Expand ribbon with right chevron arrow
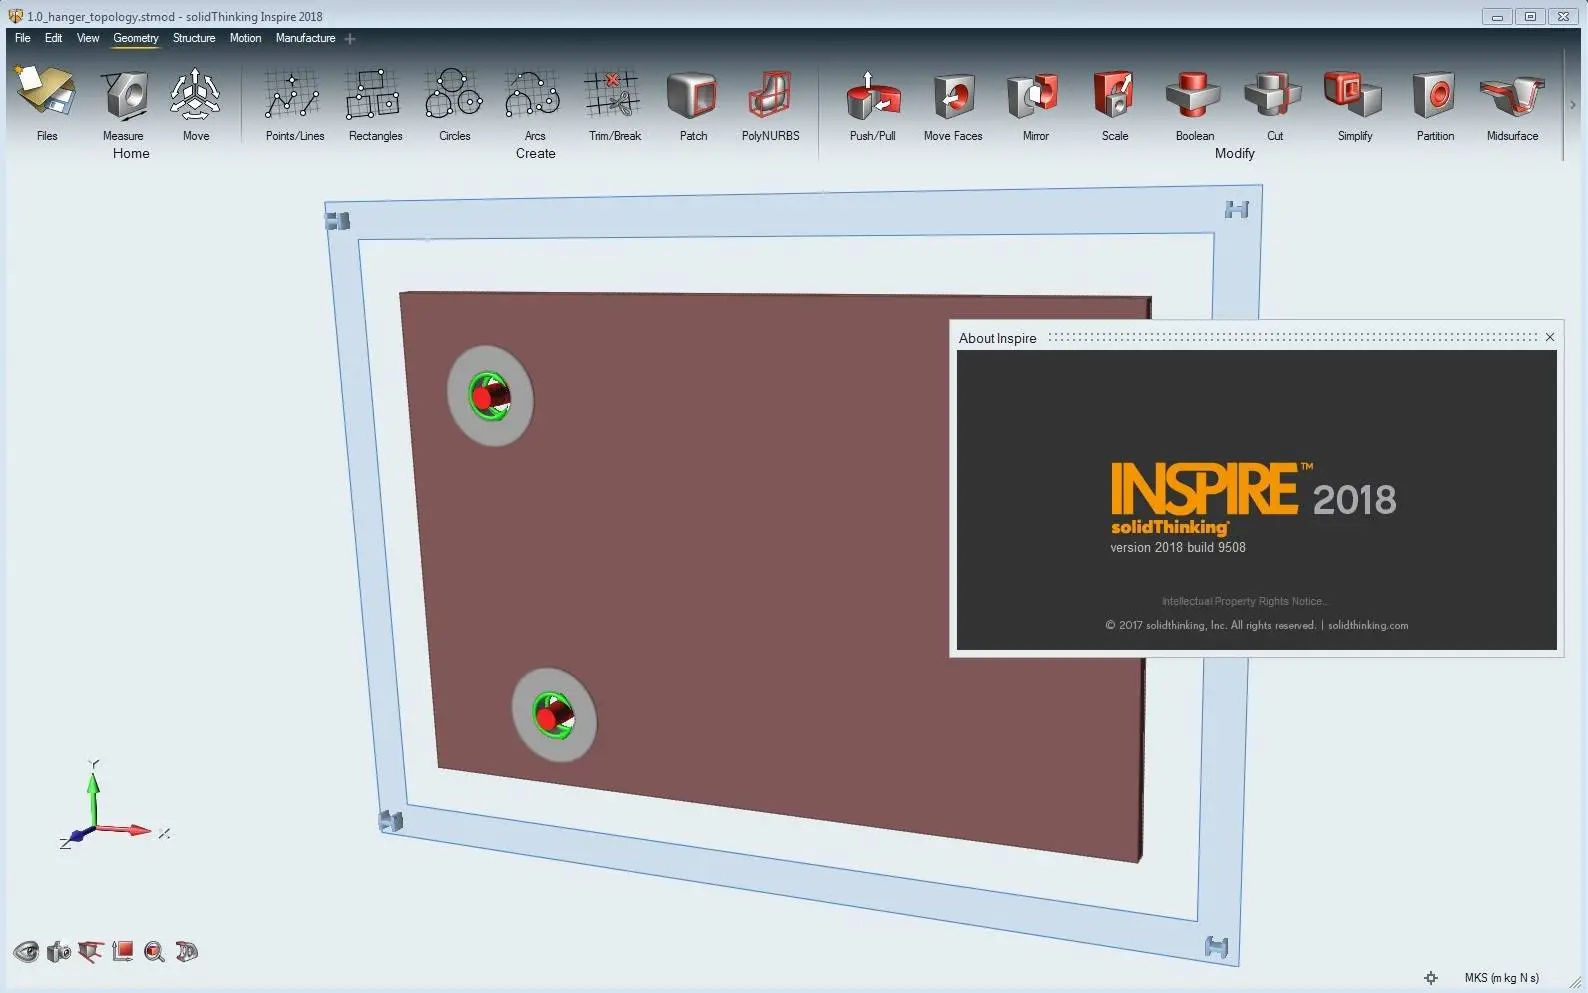The width and height of the screenshot is (1588, 993). (1572, 104)
